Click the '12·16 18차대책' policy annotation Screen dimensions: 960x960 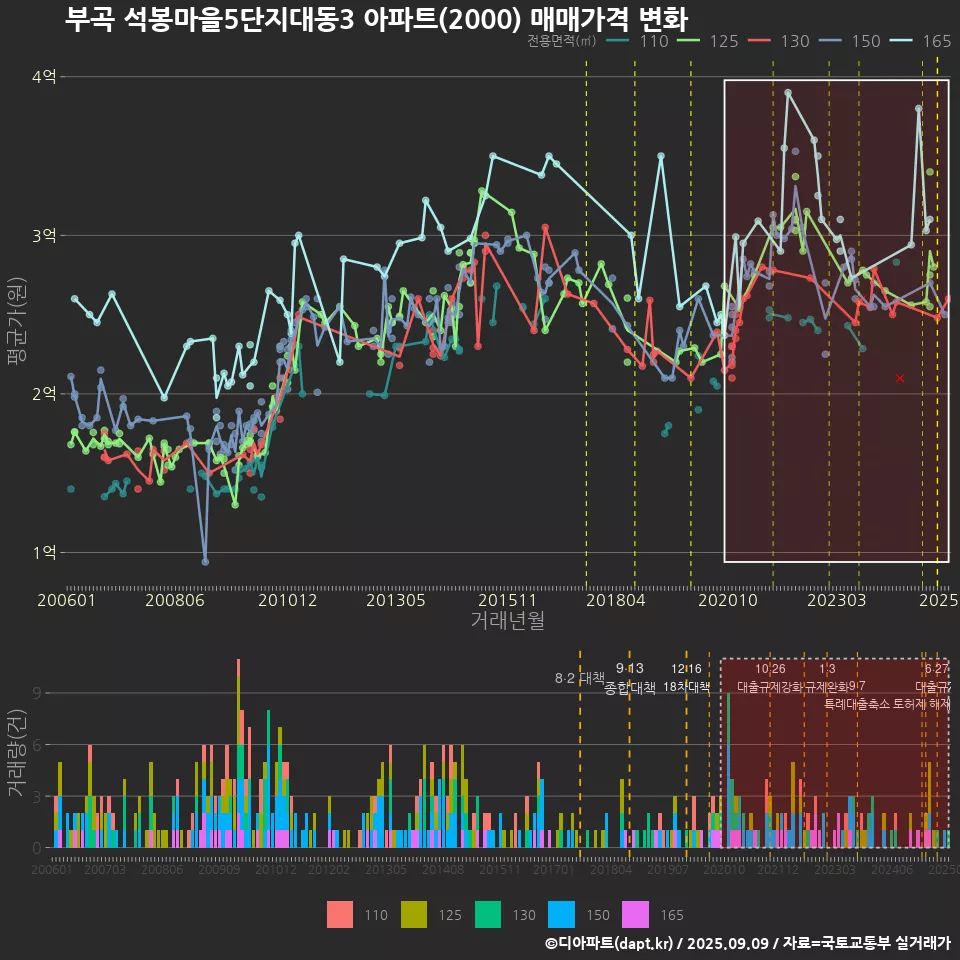tap(686, 678)
